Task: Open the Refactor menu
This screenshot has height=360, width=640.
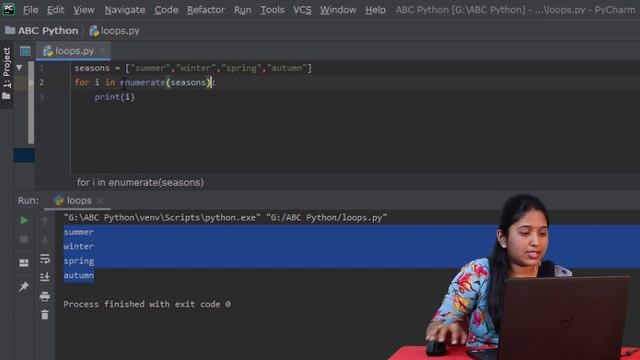Action: coord(206,9)
